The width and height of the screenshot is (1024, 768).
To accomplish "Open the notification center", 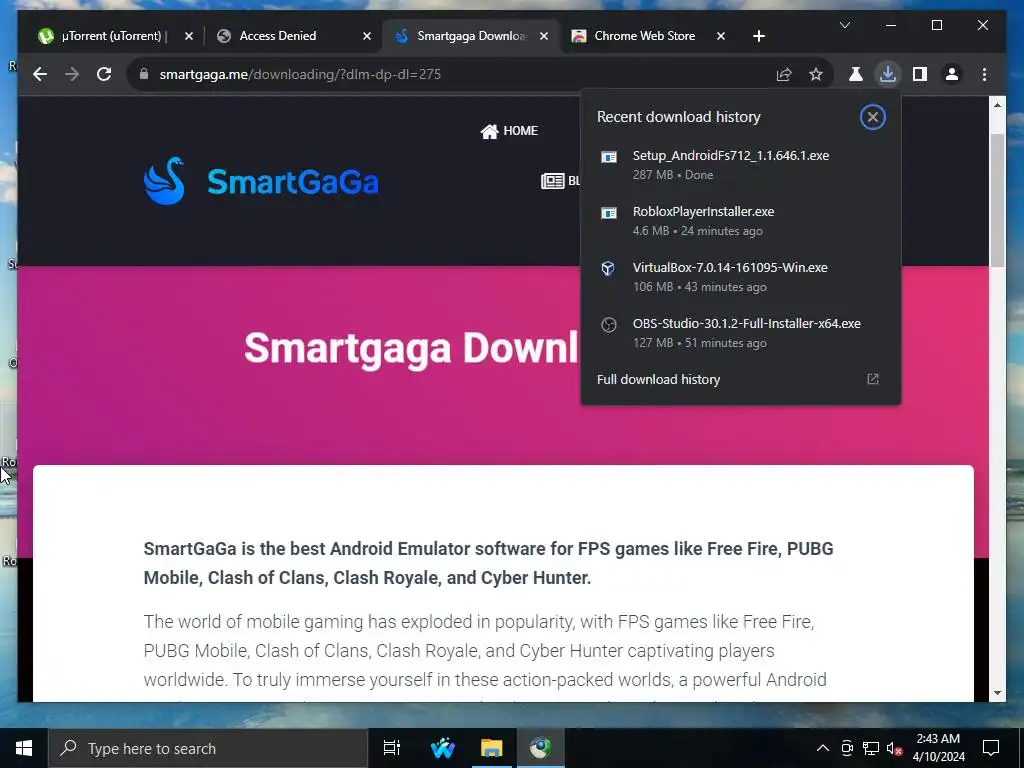I will click(991, 748).
